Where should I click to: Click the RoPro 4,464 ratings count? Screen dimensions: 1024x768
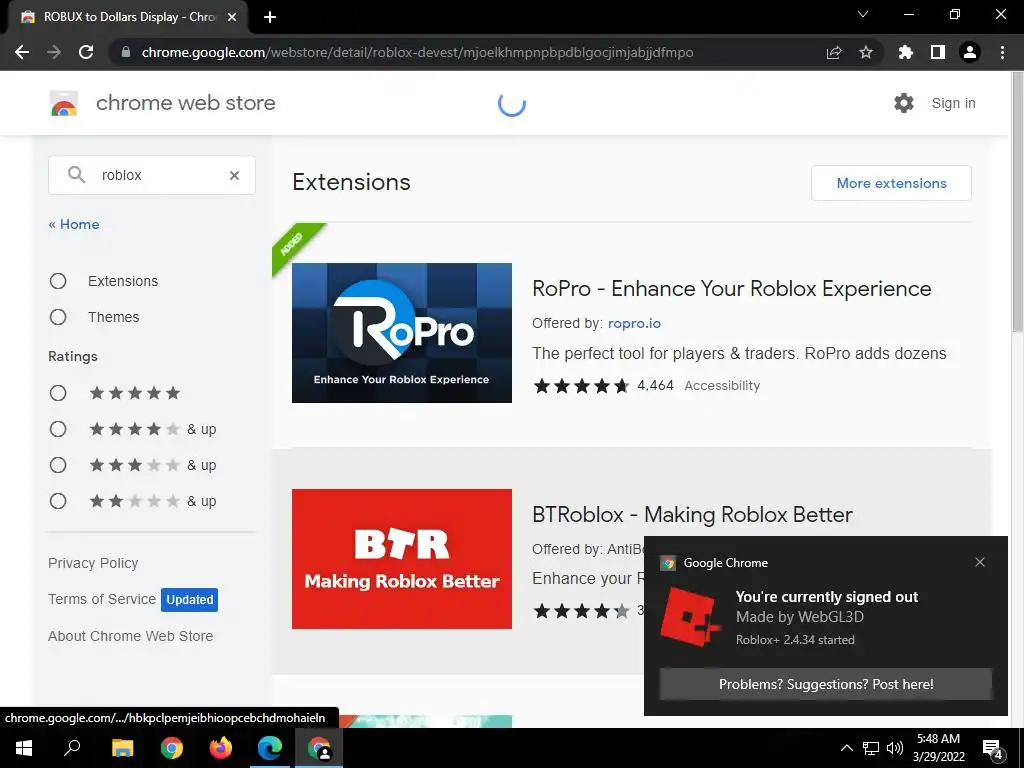(655, 385)
